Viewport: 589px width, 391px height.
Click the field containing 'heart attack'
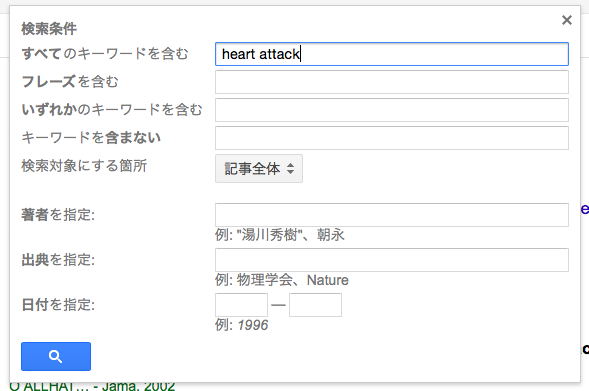392,54
